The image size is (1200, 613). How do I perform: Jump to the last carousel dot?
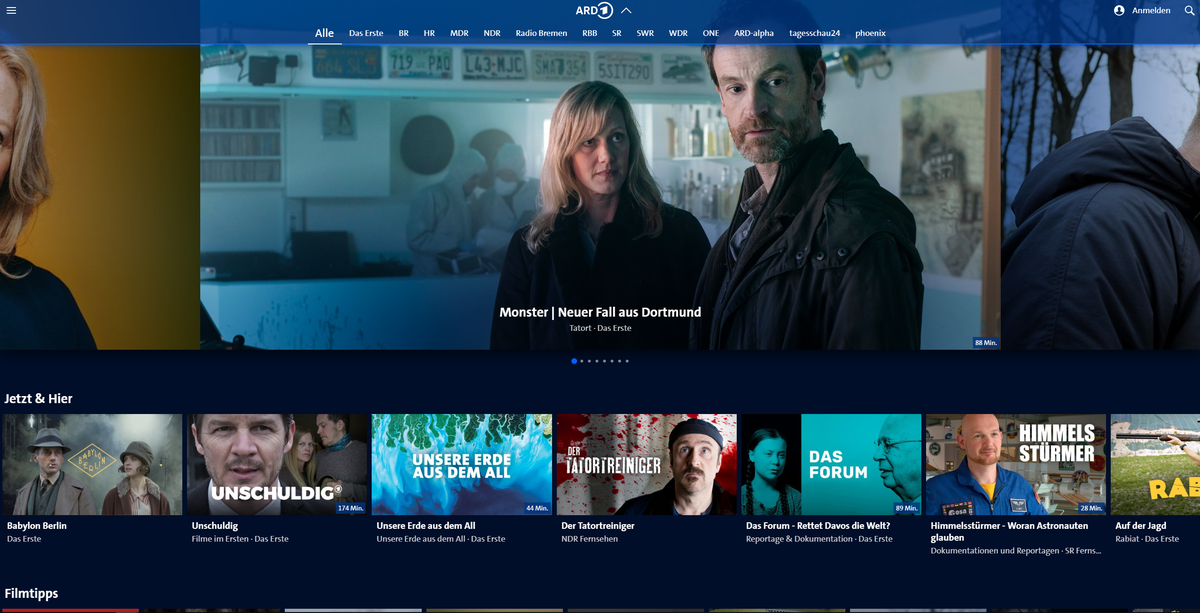(627, 361)
